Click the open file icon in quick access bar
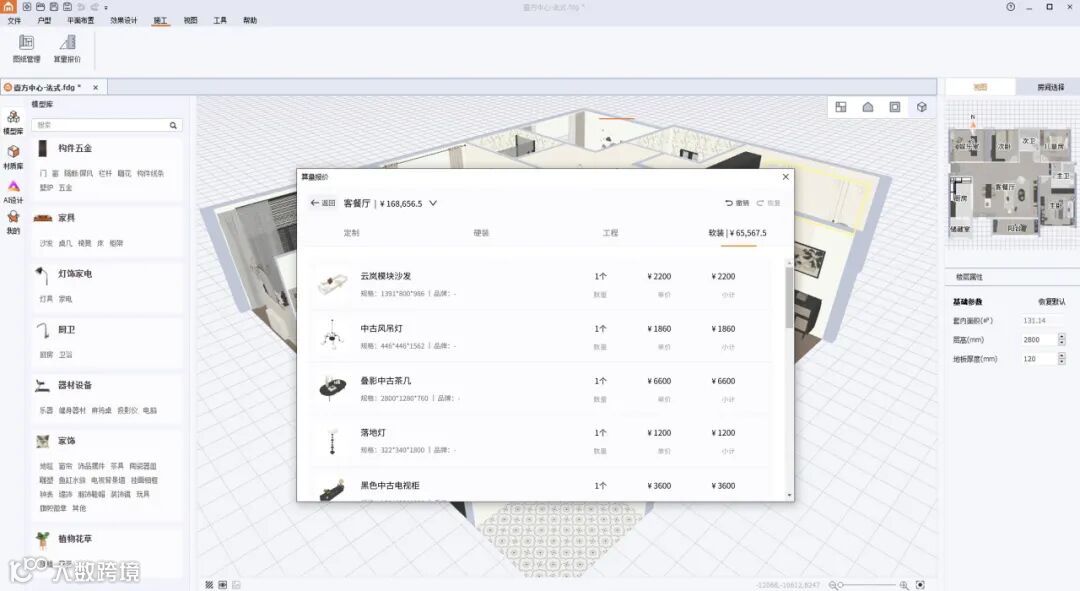 tap(41, 7)
